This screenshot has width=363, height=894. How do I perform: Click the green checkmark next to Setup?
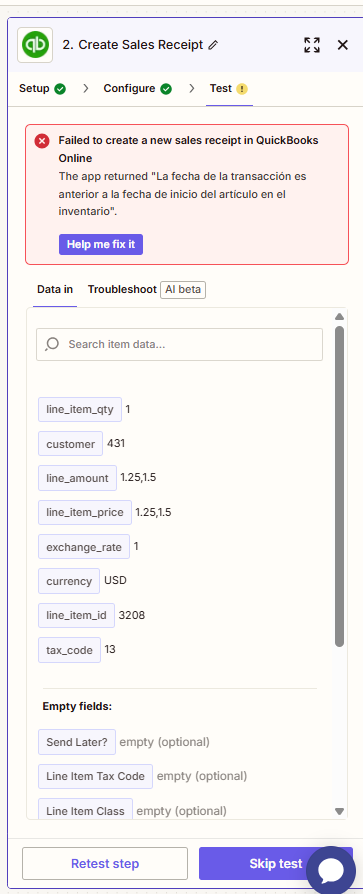pyautogui.click(x=60, y=89)
